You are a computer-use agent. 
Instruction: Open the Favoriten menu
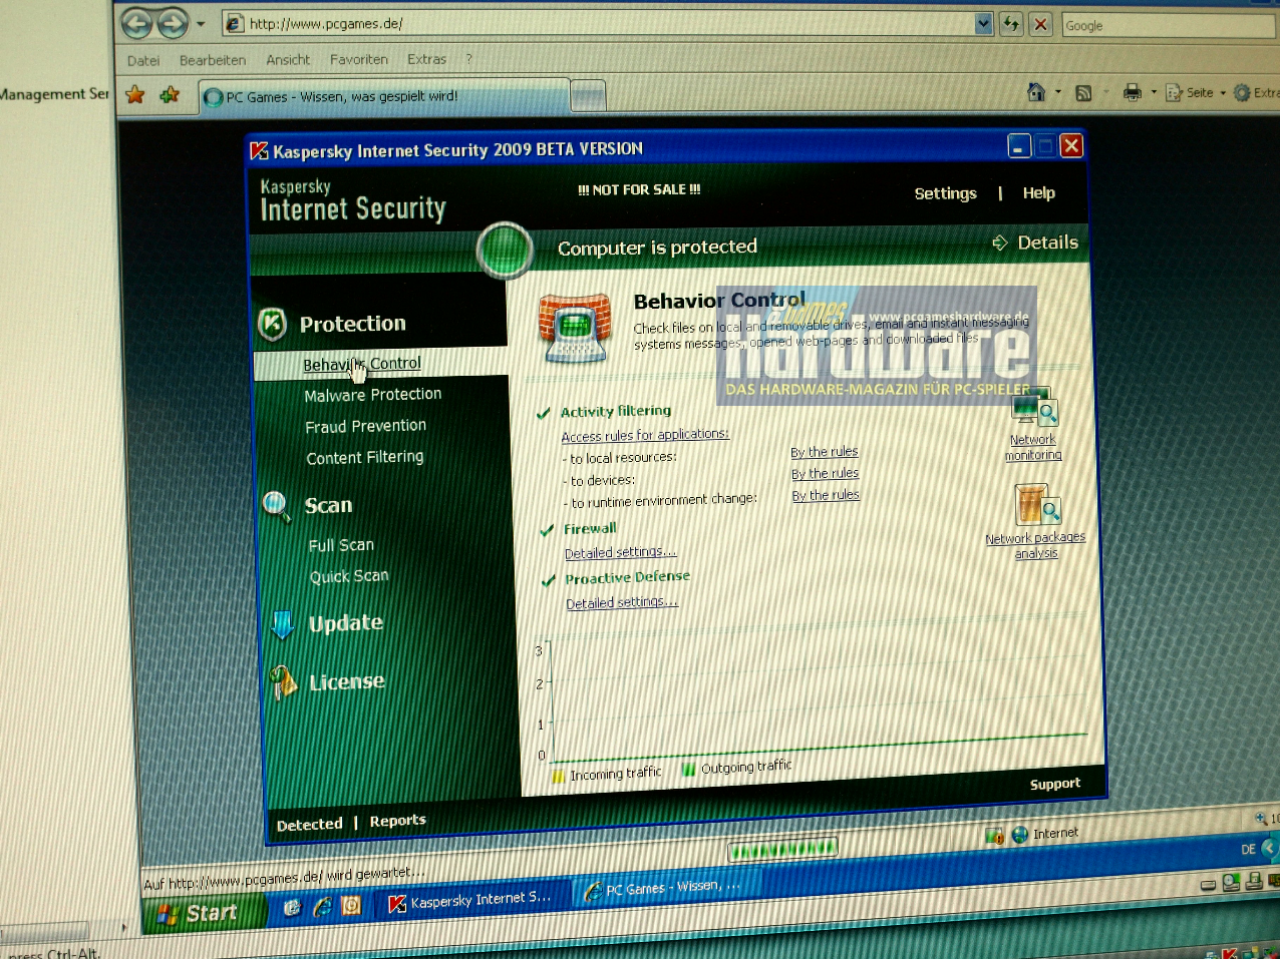[359, 60]
